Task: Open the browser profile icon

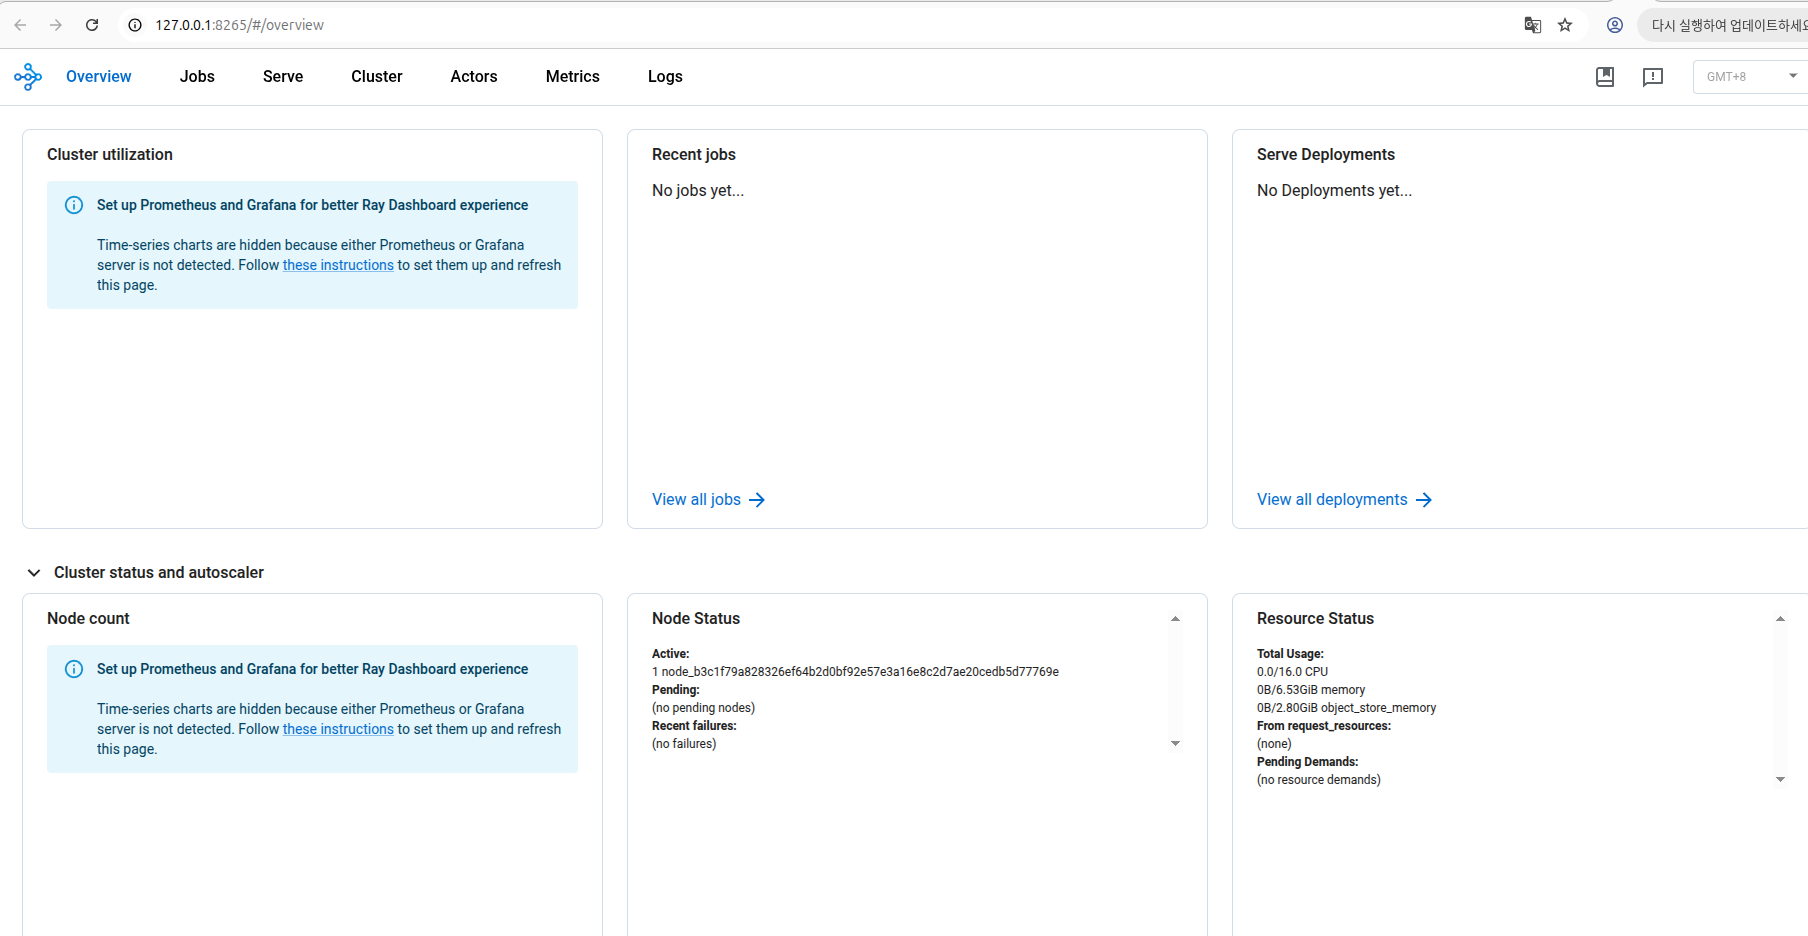Action: click(x=1615, y=25)
